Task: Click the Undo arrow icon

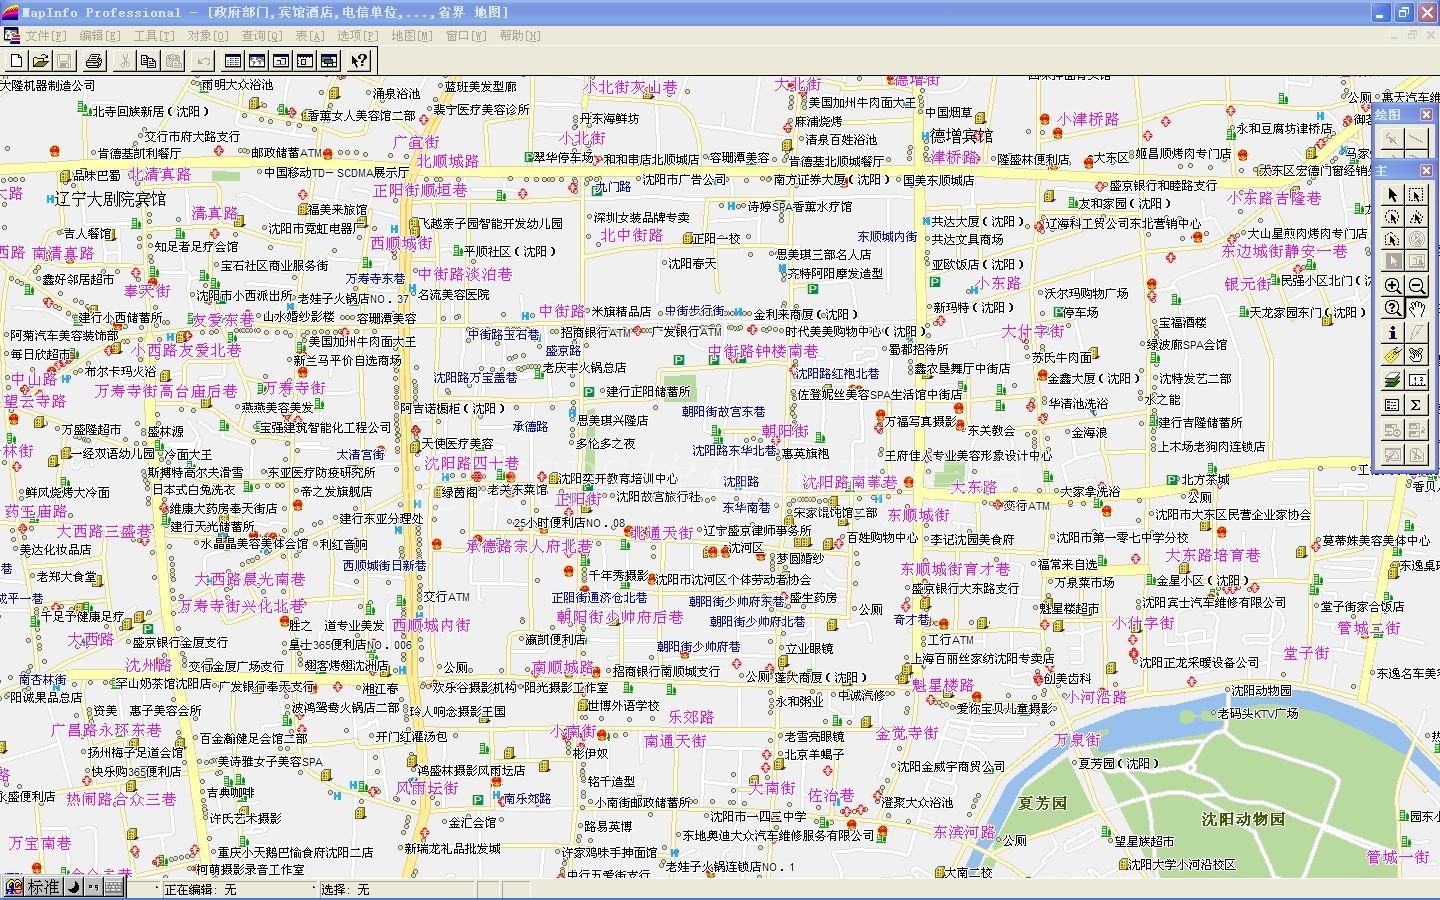Action: coord(203,61)
